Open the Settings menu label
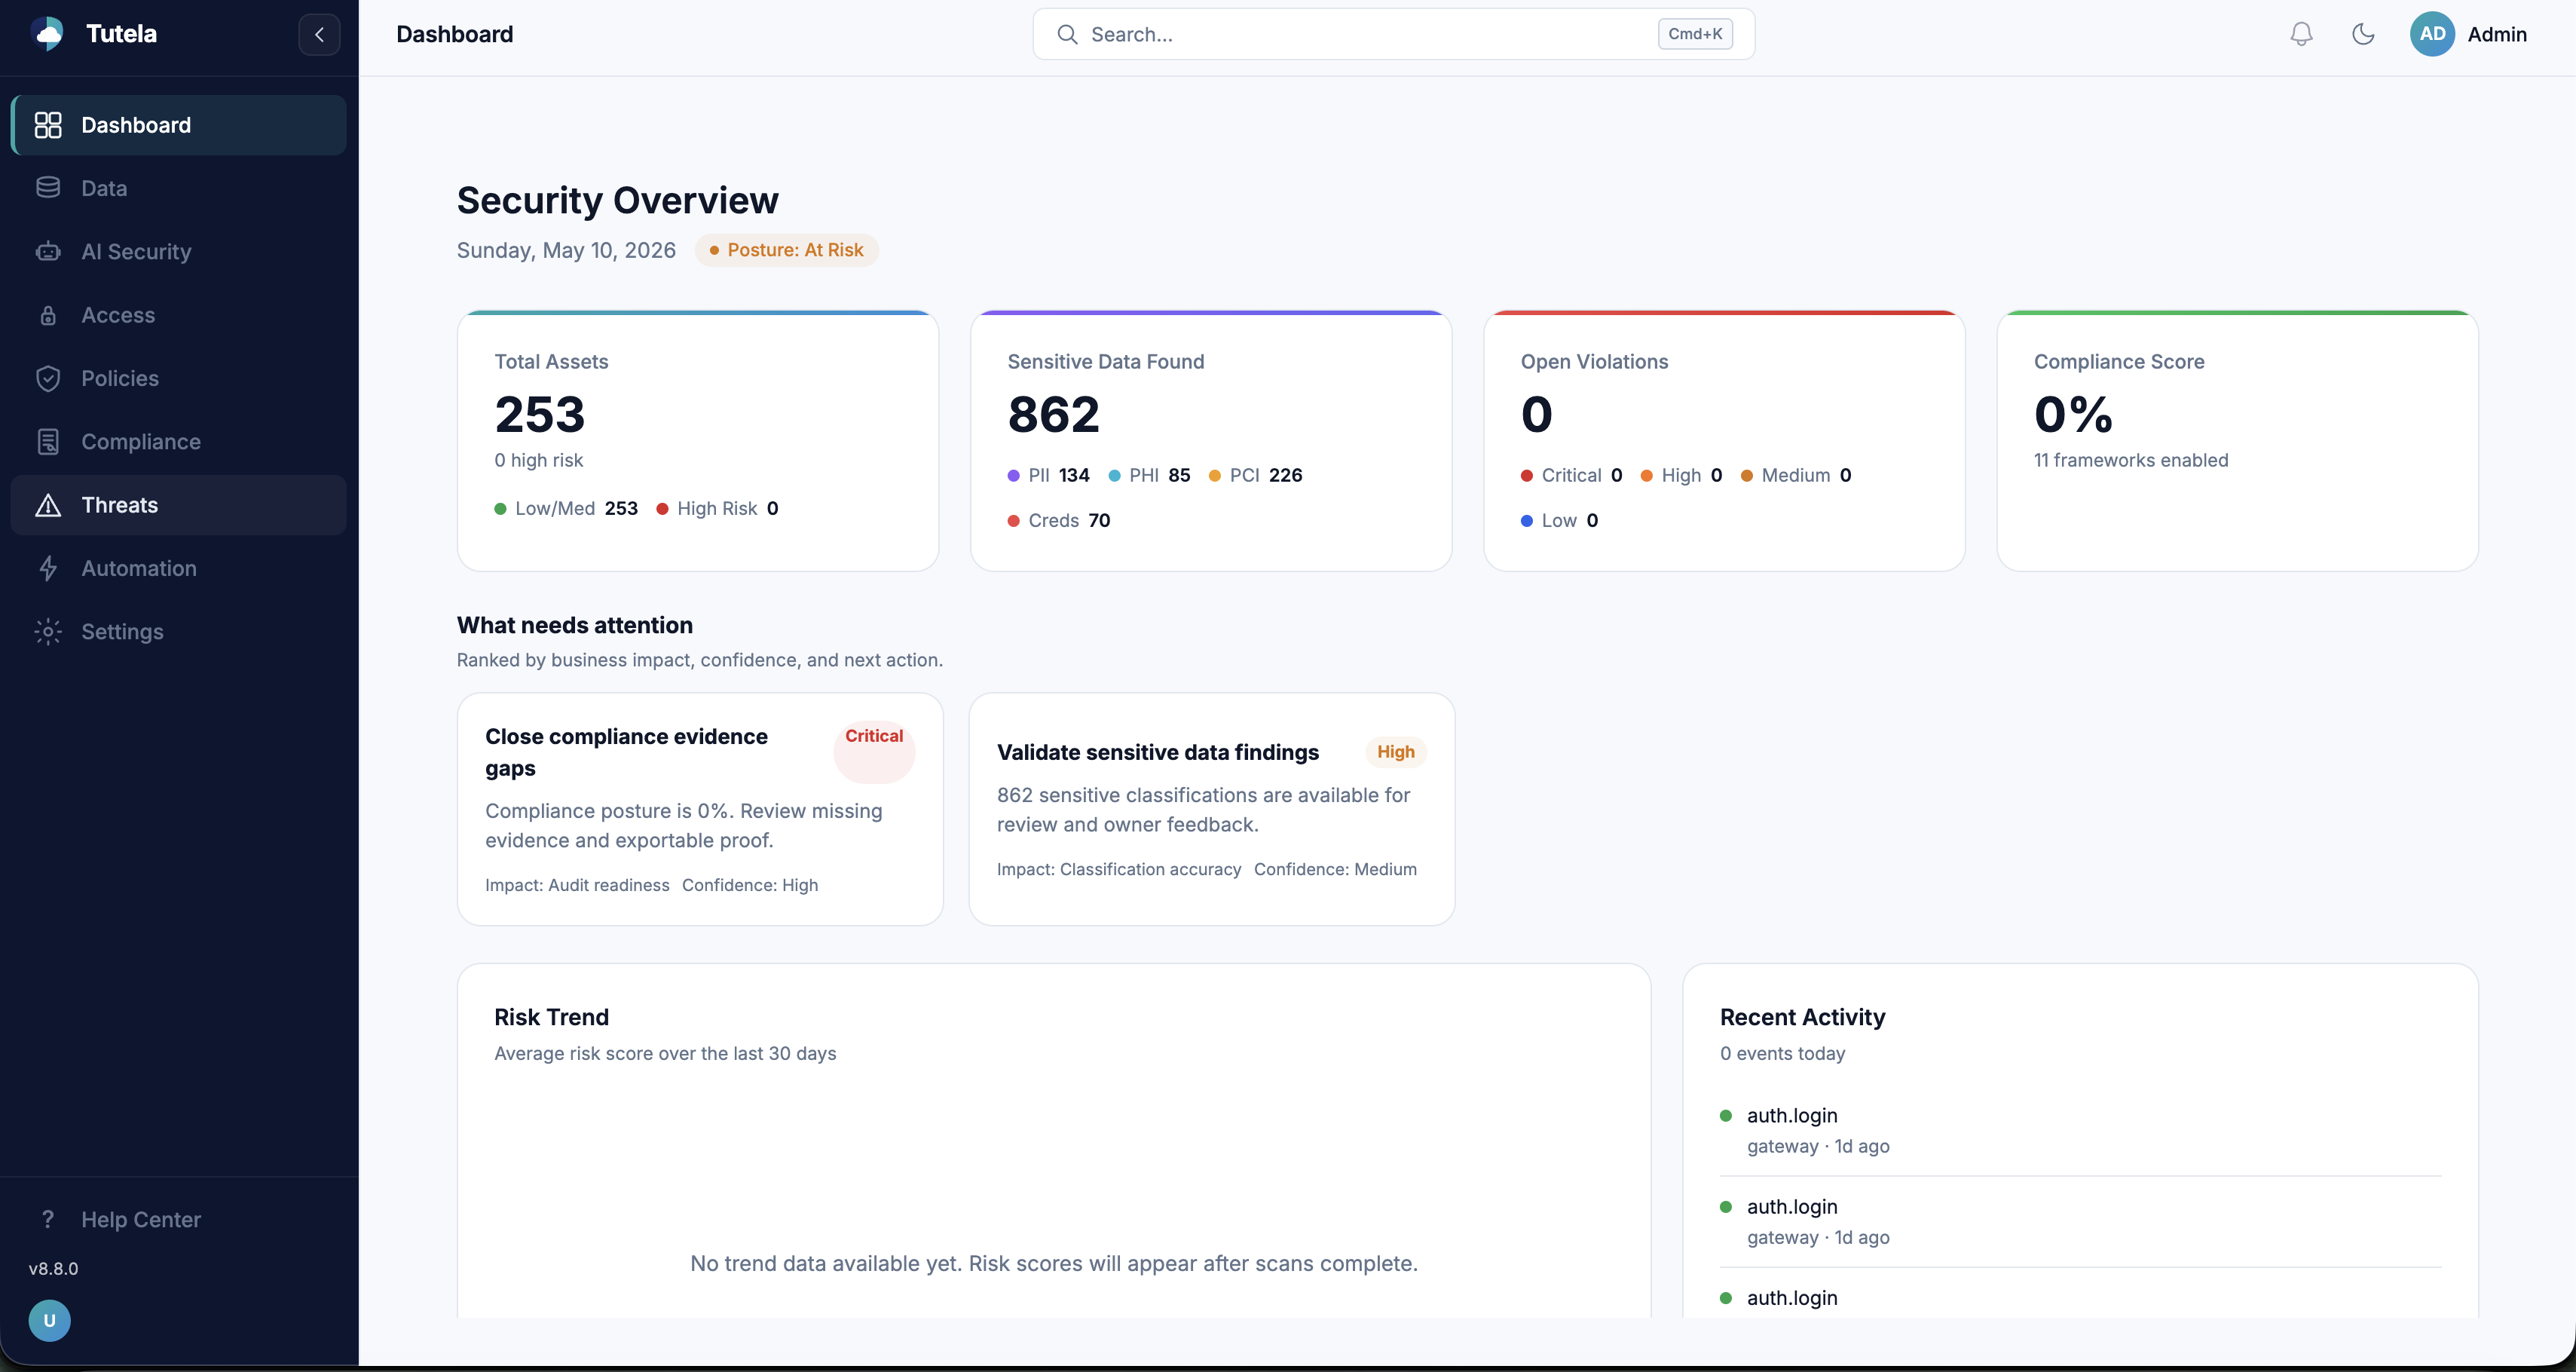2576x1372 pixels. [122, 631]
